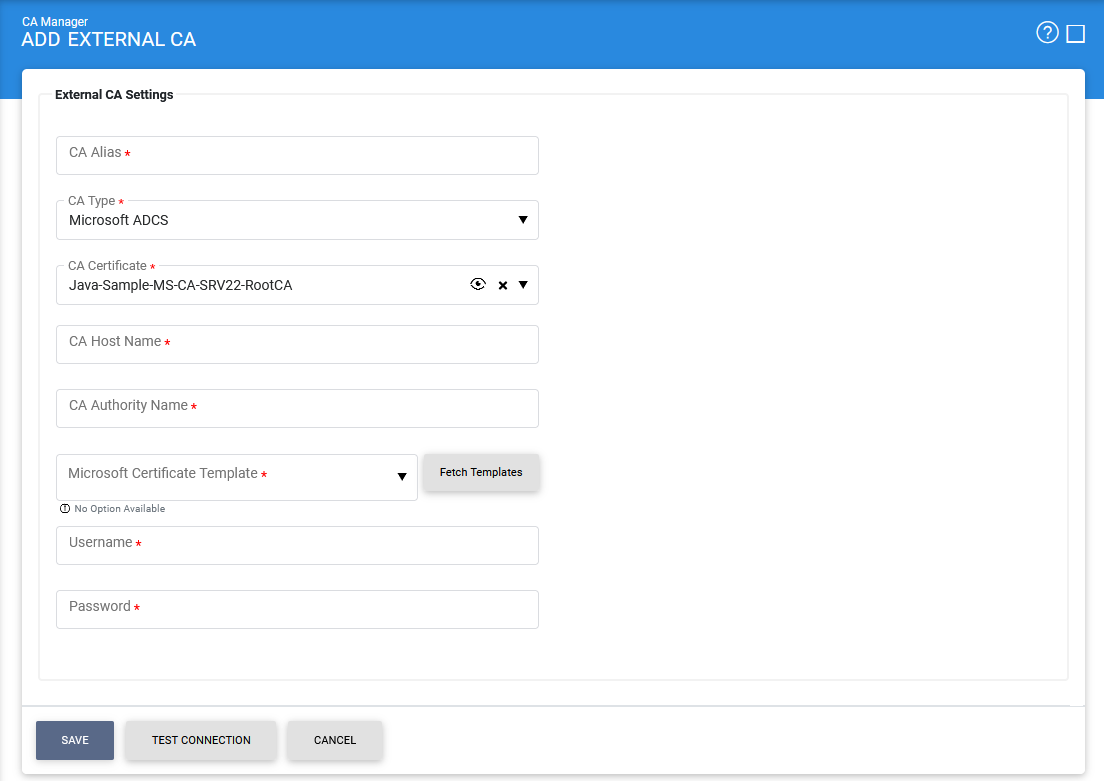1104x781 pixels.
Task: Open the help icon in the header
Action: click(x=1047, y=33)
